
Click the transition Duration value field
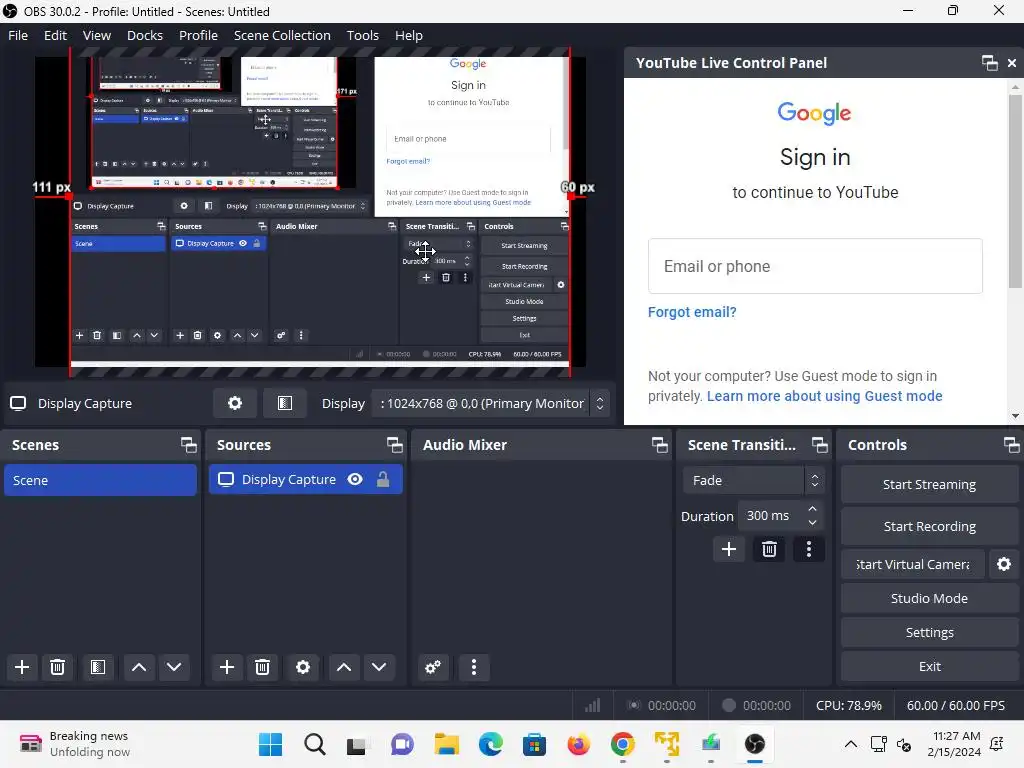click(x=771, y=516)
